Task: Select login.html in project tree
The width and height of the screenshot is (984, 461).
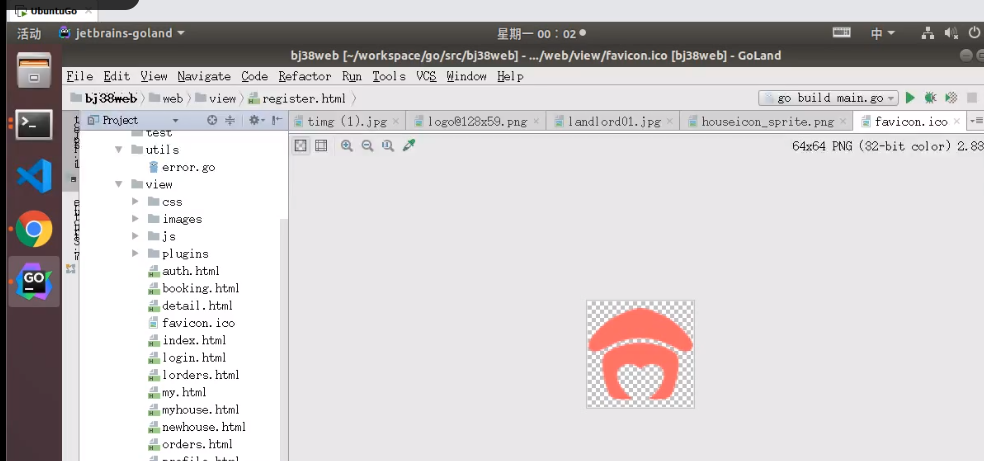Action: 187,358
